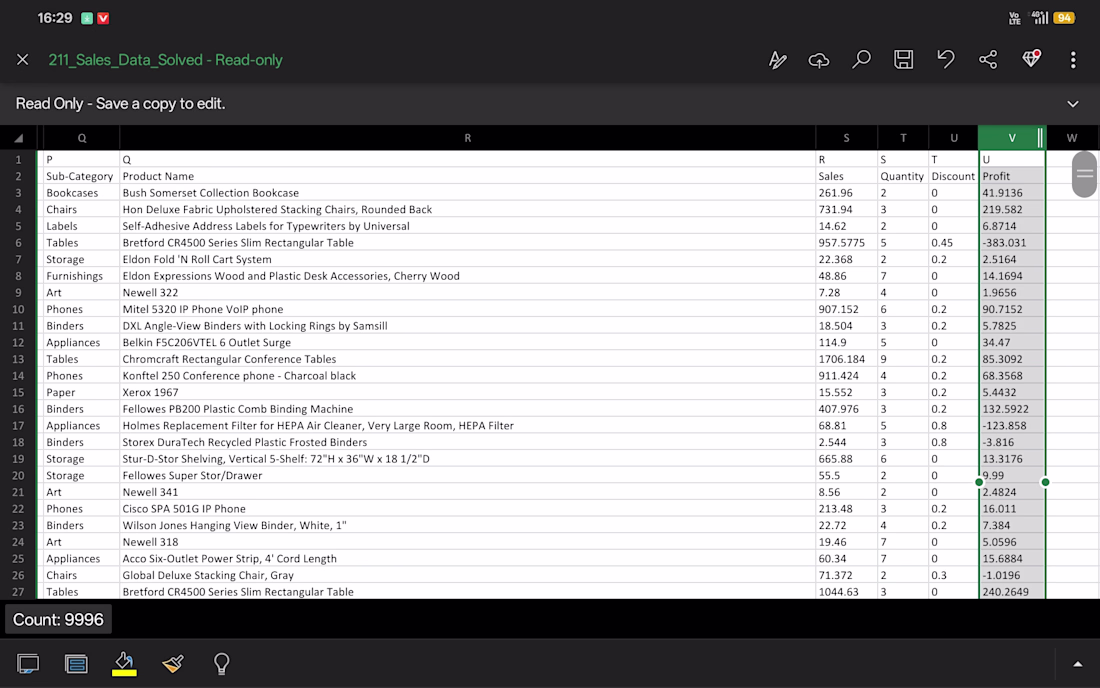Select row 27 header
Screen dimensions: 1100x688
(x=18, y=592)
